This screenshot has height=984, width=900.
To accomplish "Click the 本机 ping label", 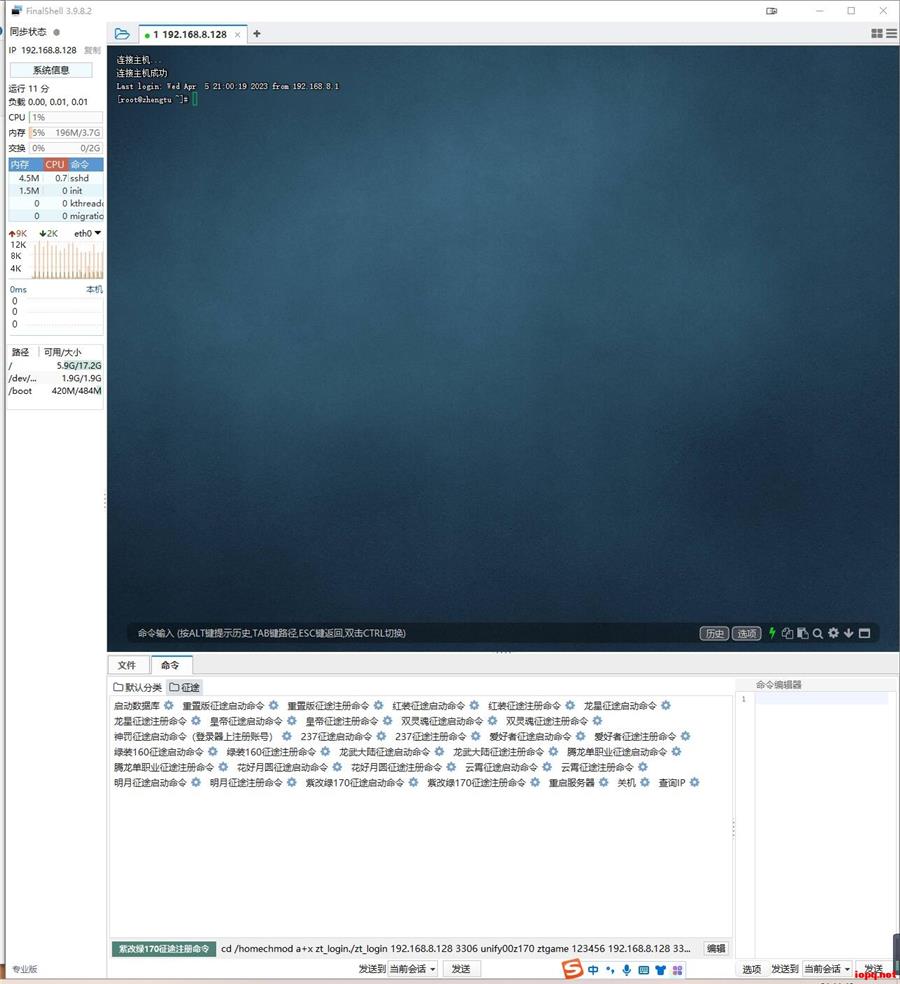I will 94,289.
